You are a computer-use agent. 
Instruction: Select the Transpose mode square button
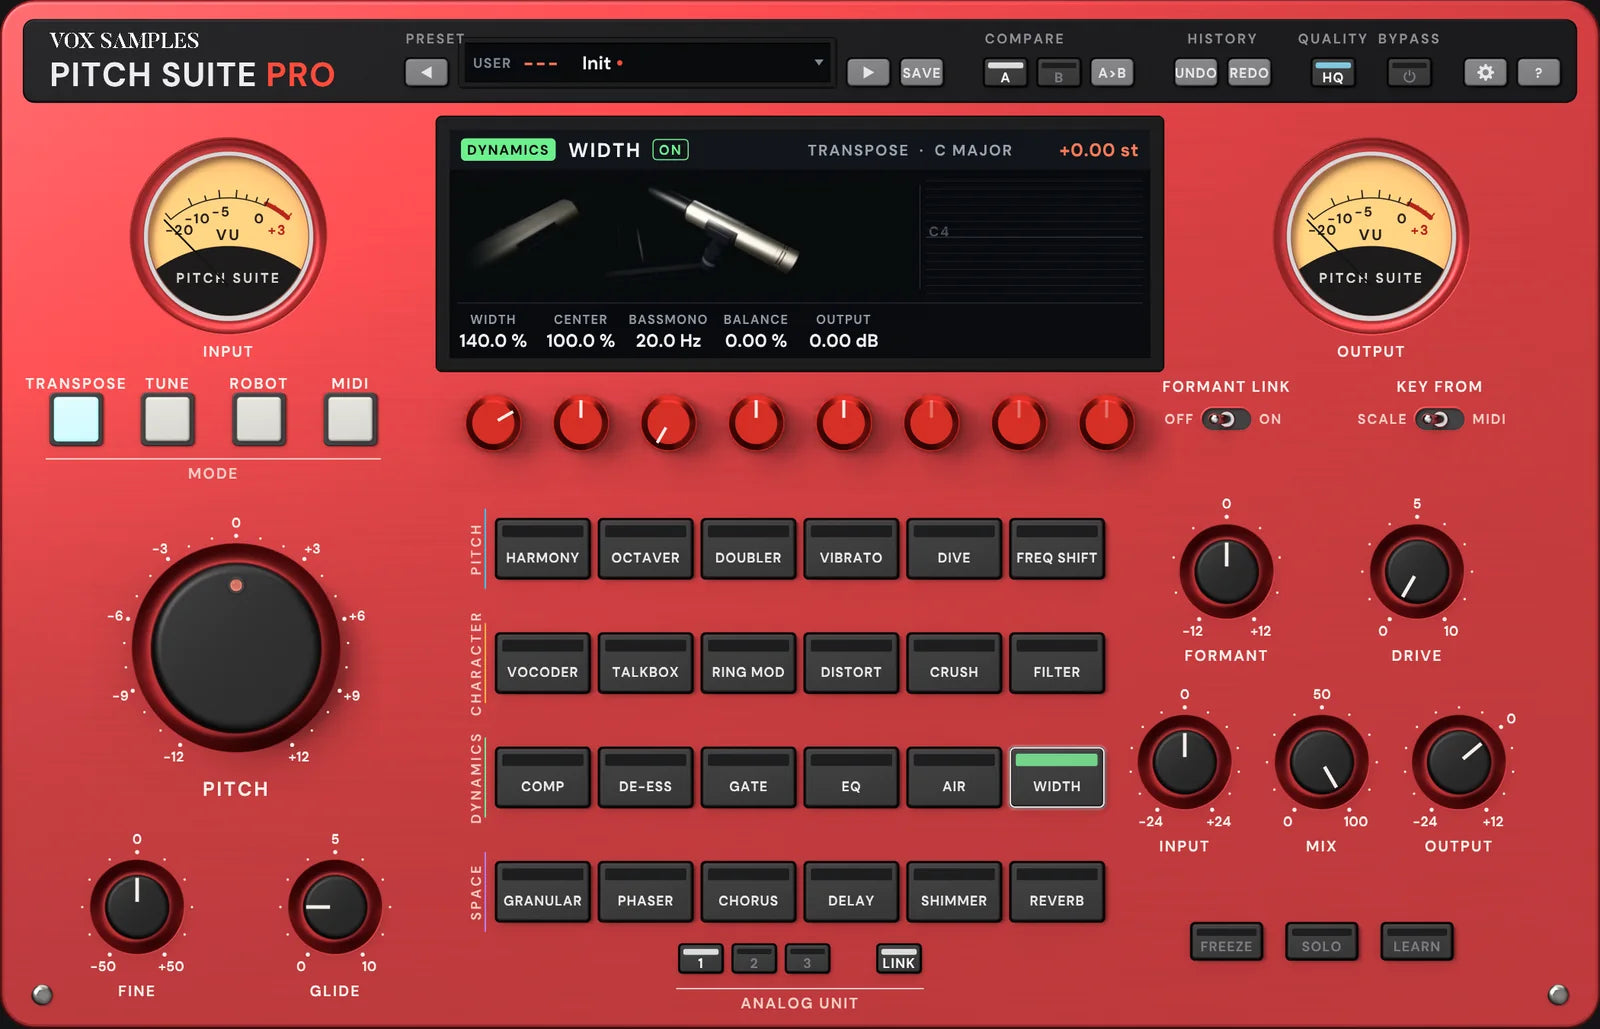tap(76, 418)
